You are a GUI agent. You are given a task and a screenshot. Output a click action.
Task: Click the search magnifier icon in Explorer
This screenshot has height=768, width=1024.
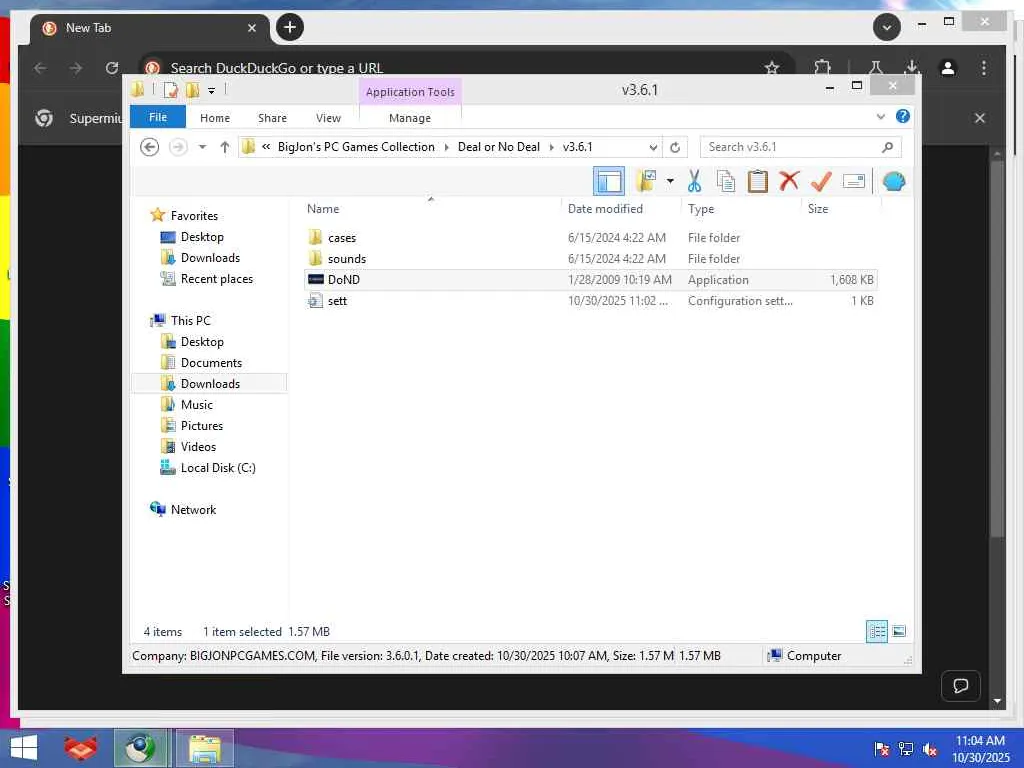coord(887,147)
